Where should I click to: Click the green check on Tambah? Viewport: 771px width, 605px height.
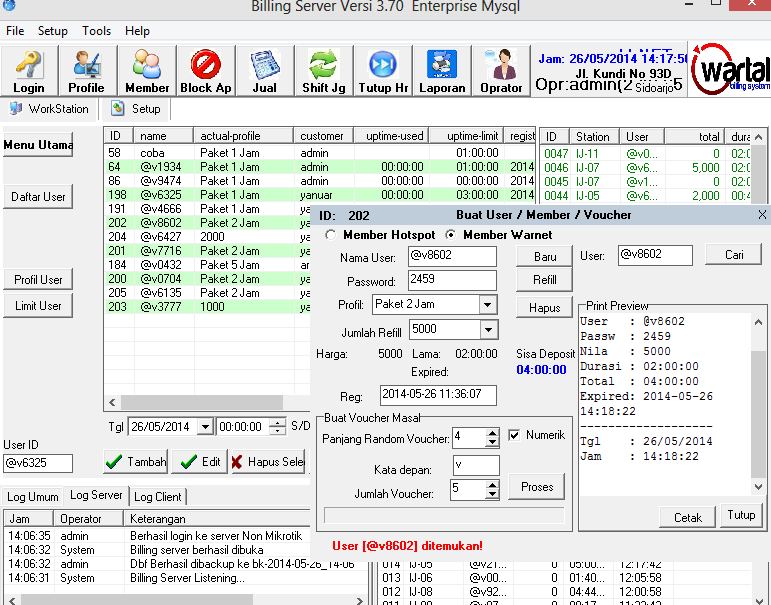click(x=114, y=462)
